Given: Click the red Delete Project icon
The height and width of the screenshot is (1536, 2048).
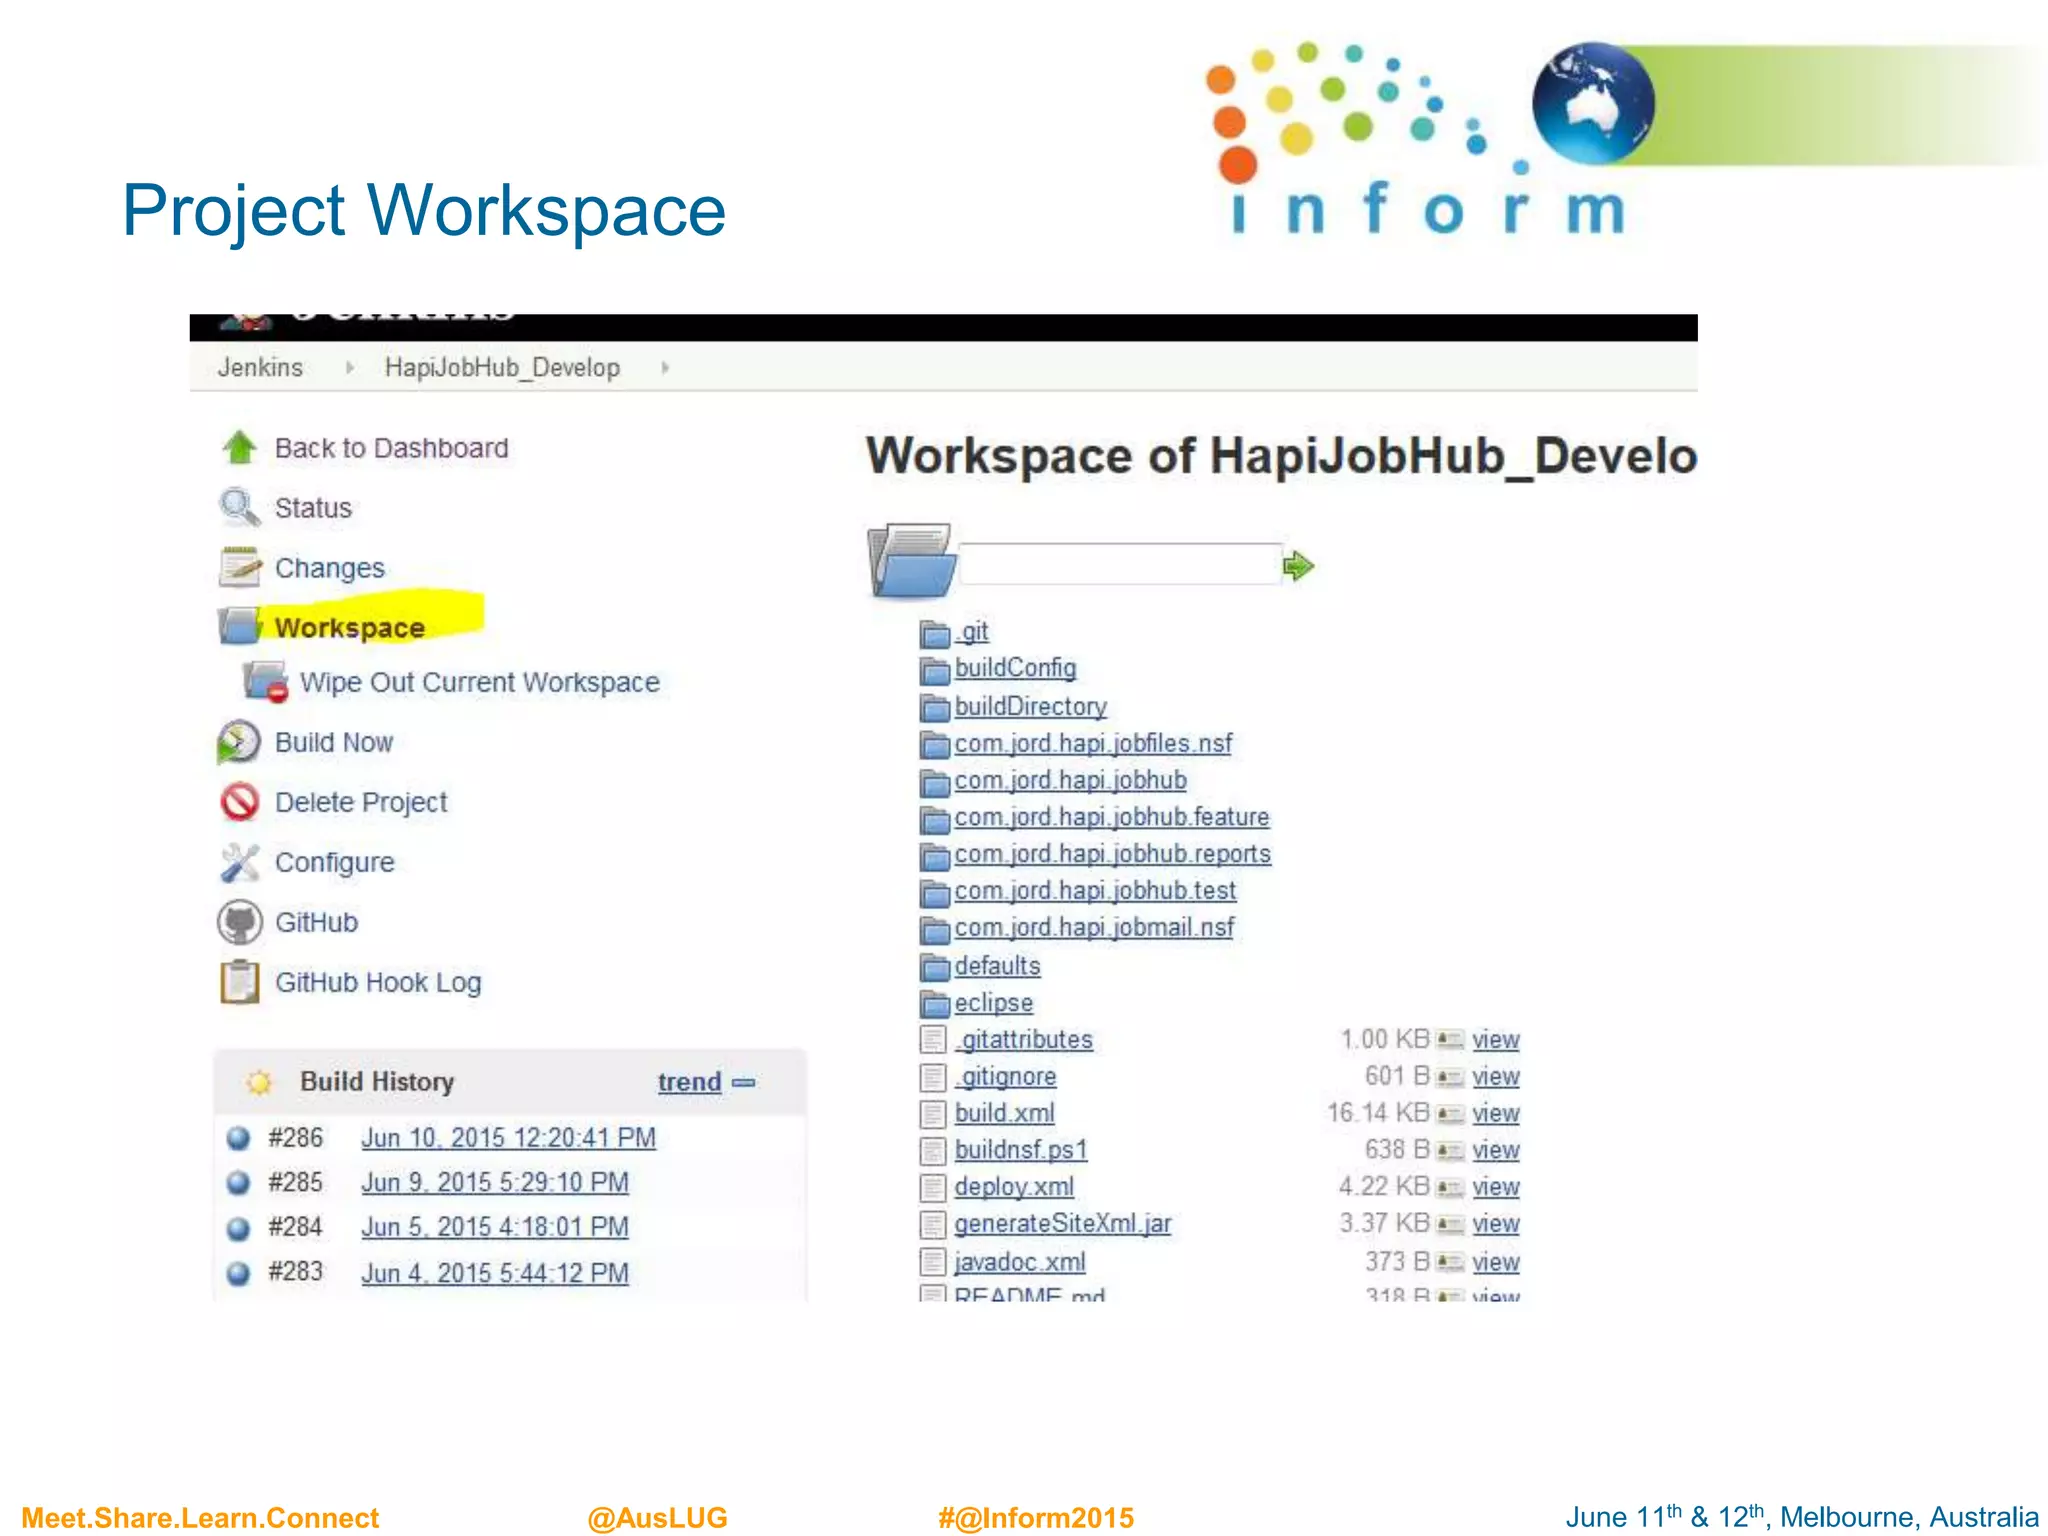Looking at the screenshot, I should 240,802.
